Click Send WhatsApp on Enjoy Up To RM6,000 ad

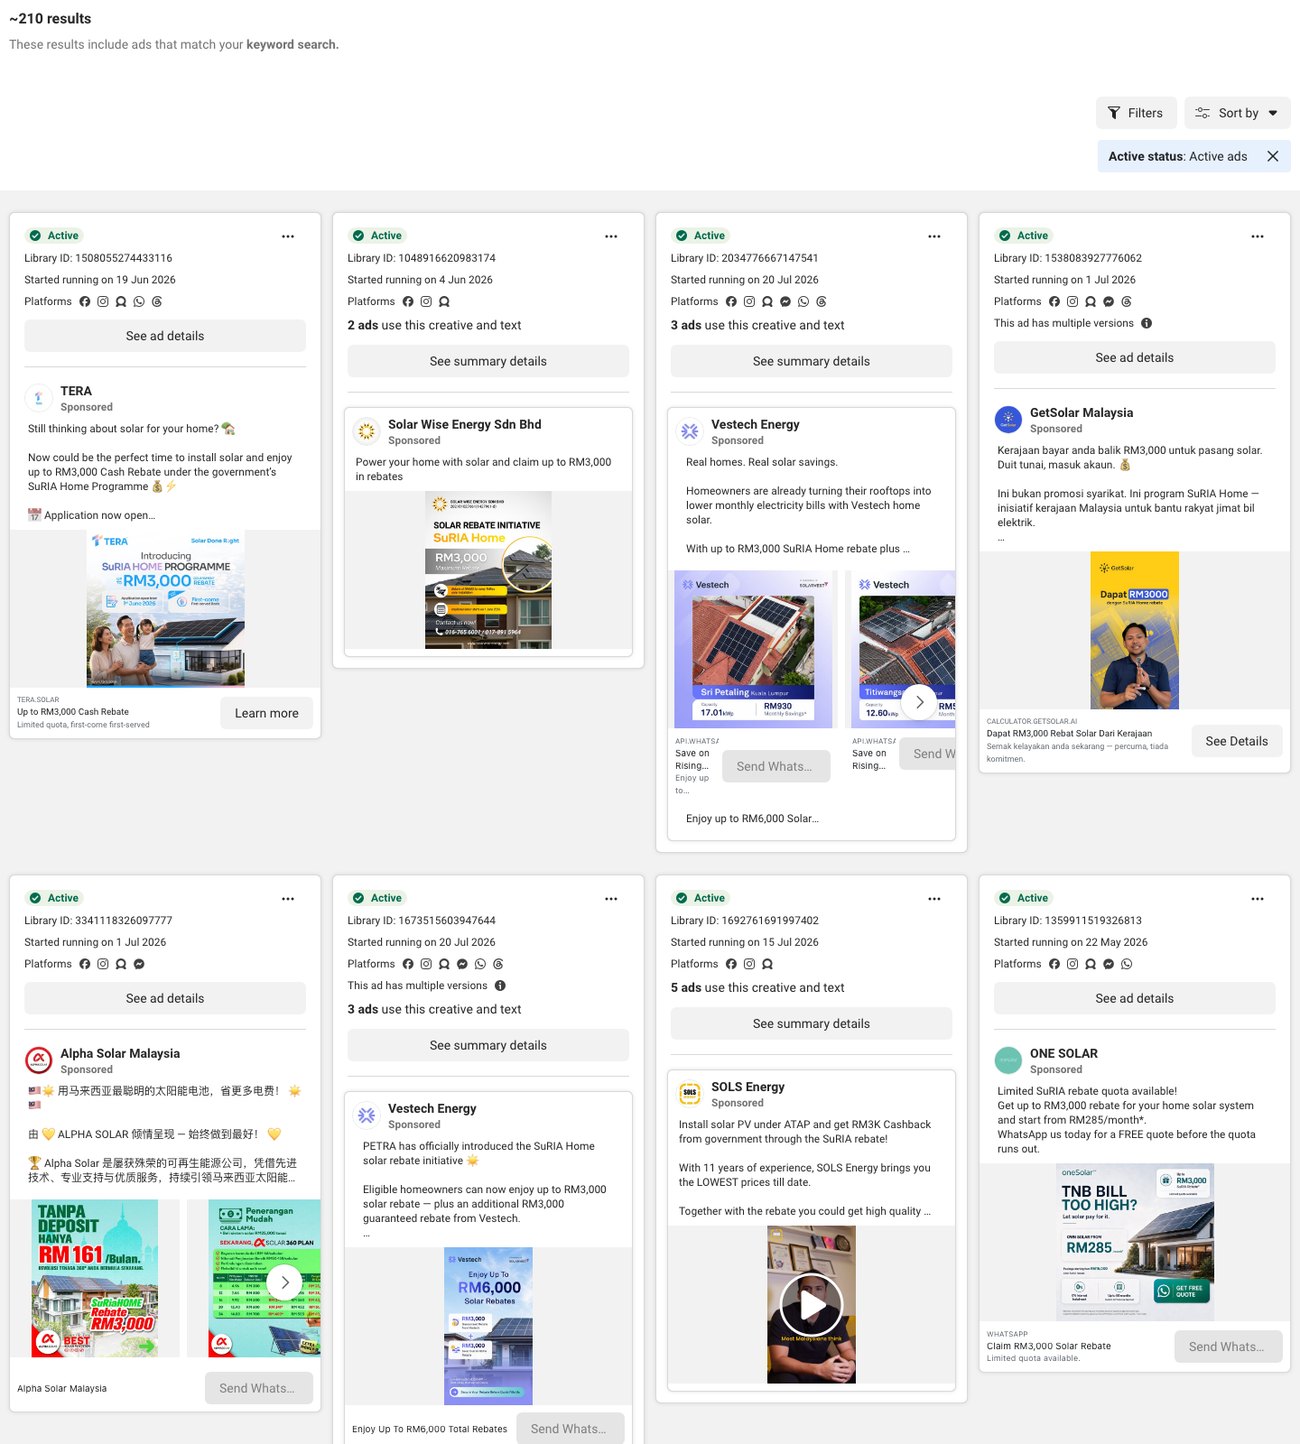(x=570, y=1429)
